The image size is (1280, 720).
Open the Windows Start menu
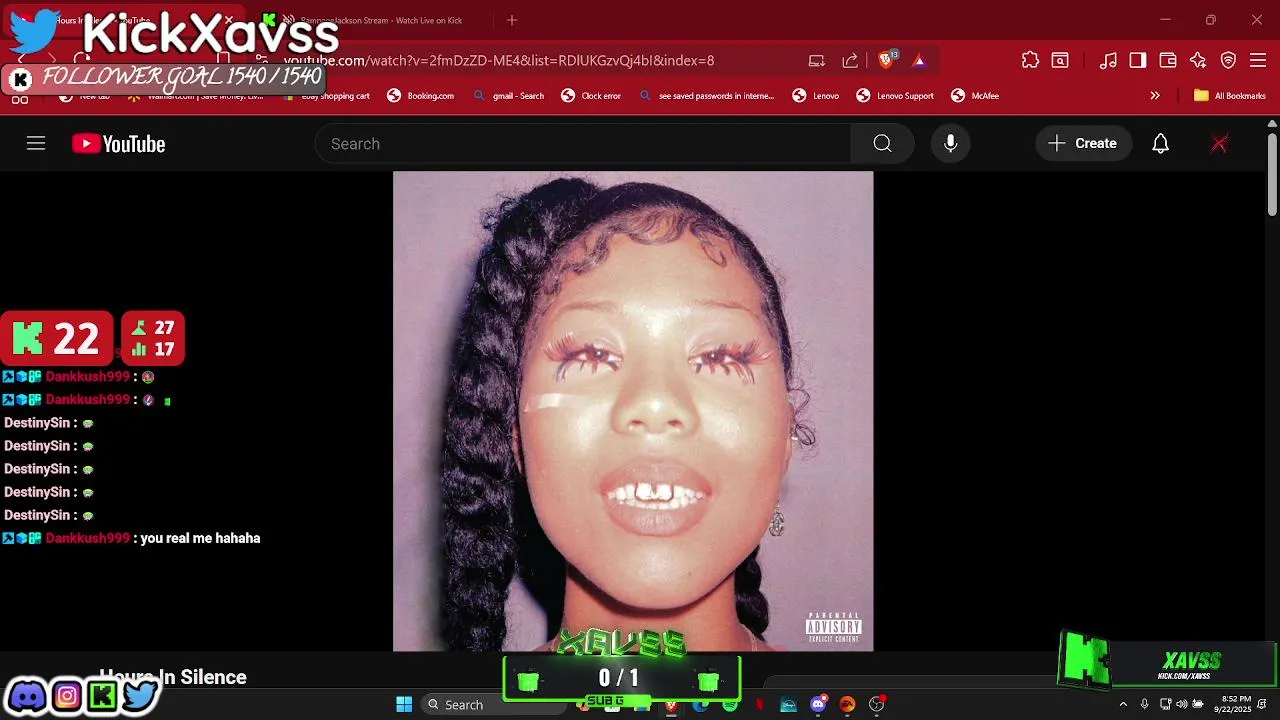click(404, 704)
